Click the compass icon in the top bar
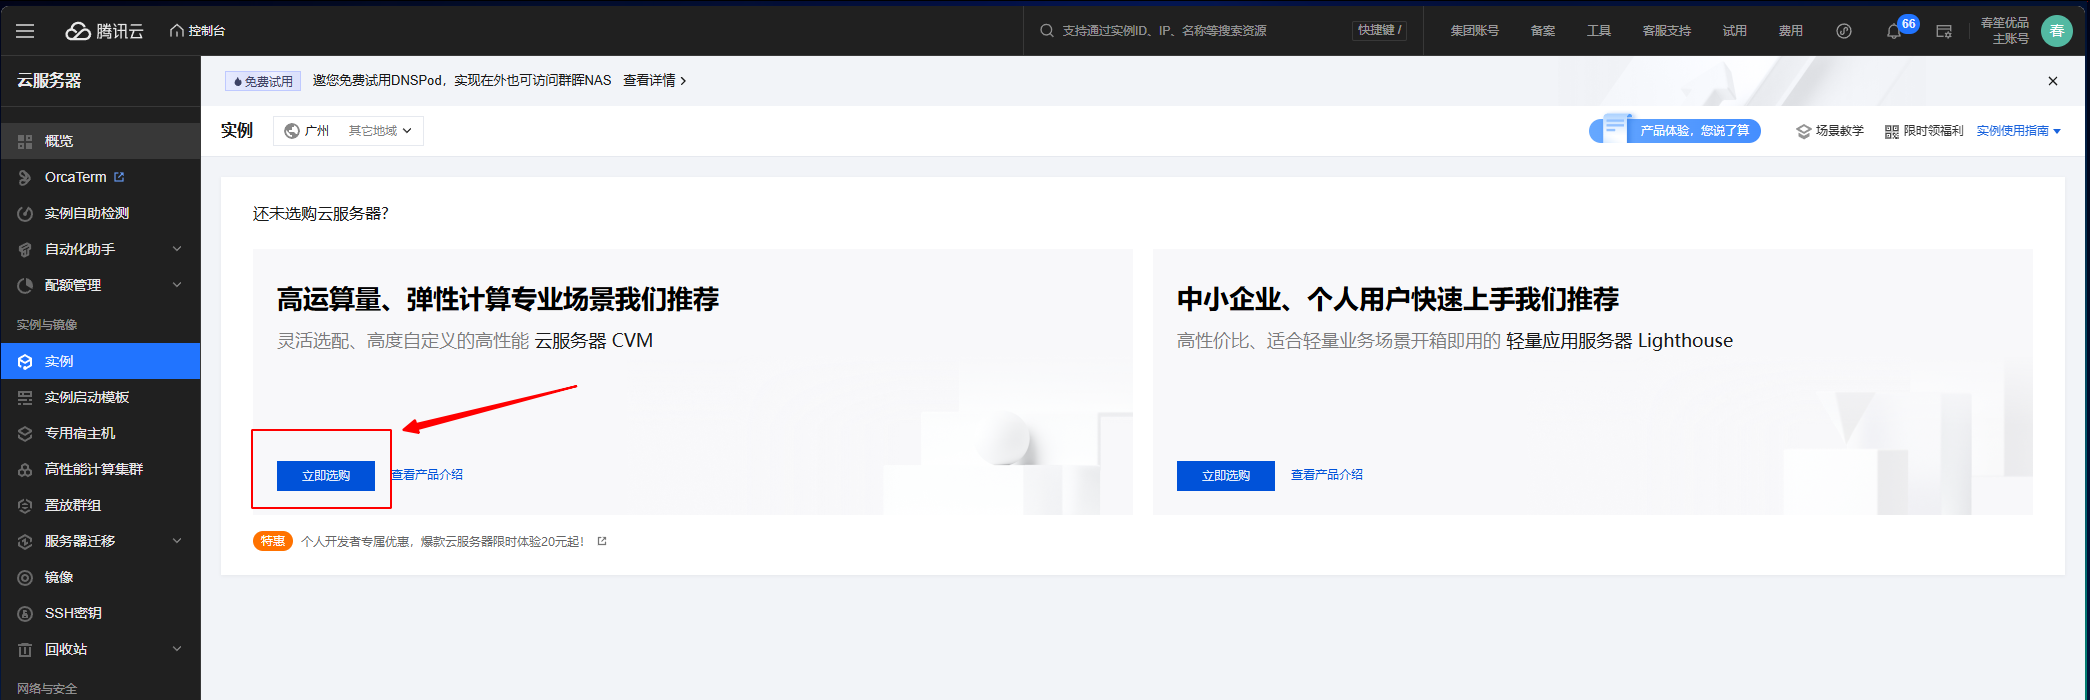Screen dimensions: 2090x700 (x=1844, y=31)
